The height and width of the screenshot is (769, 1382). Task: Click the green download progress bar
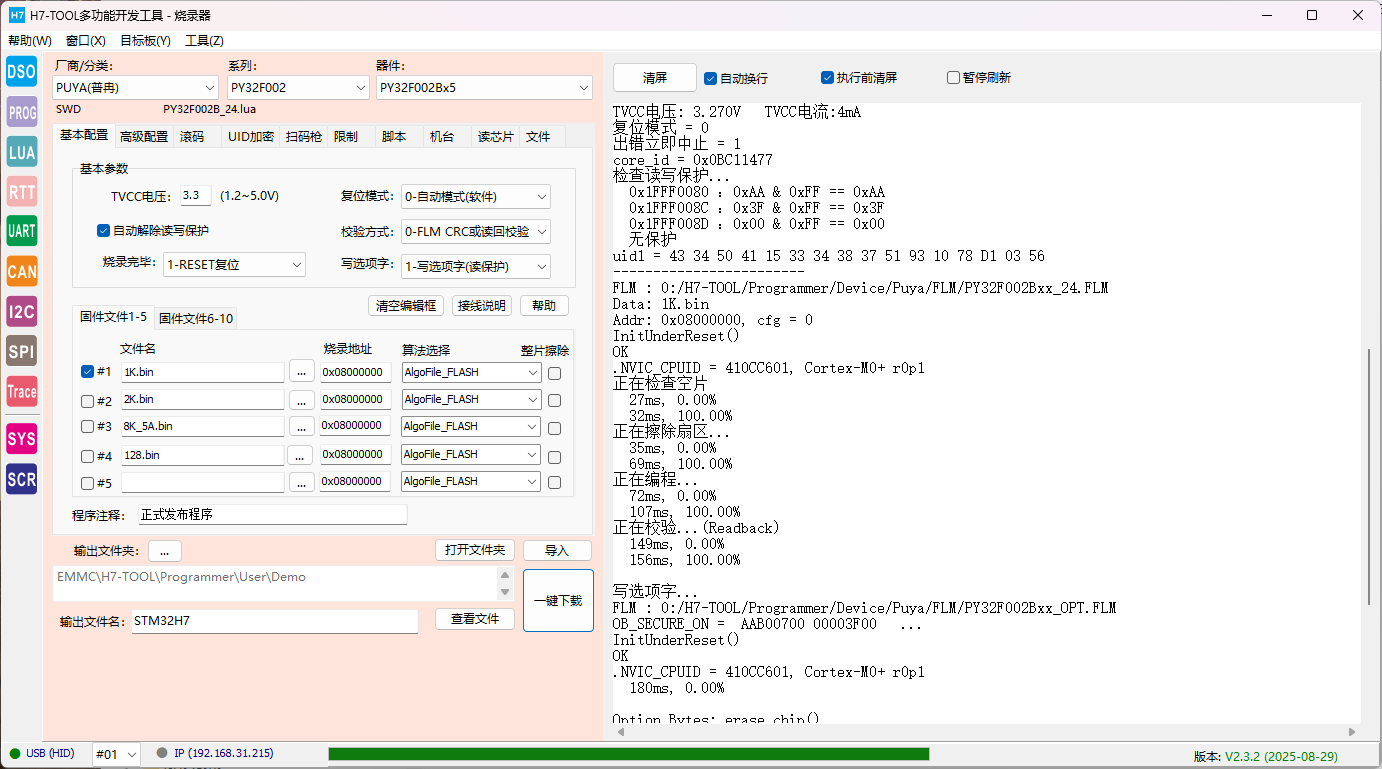pyautogui.click(x=629, y=754)
